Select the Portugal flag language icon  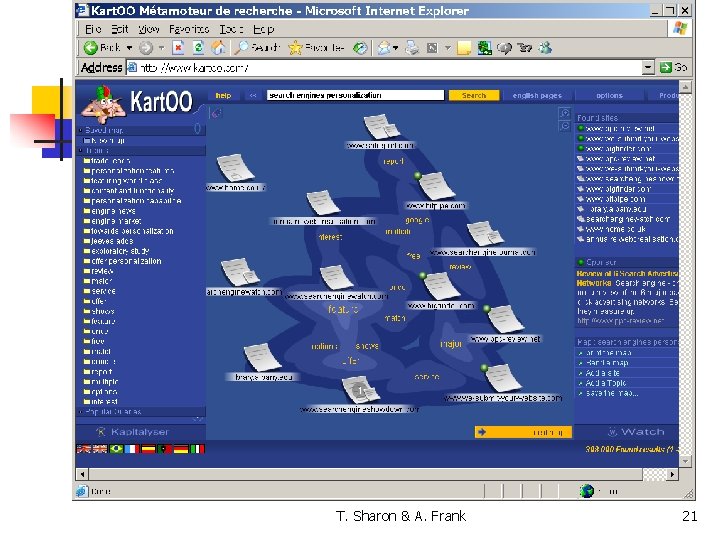[x=164, y=449]
